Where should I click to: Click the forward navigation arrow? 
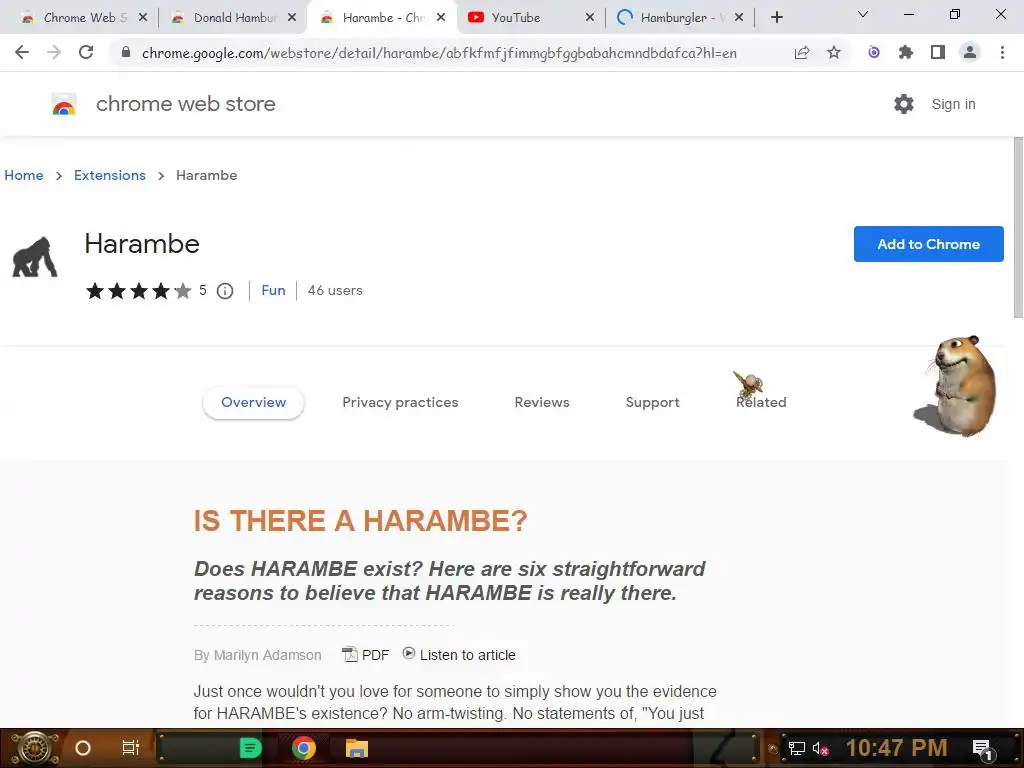point(54,52)
